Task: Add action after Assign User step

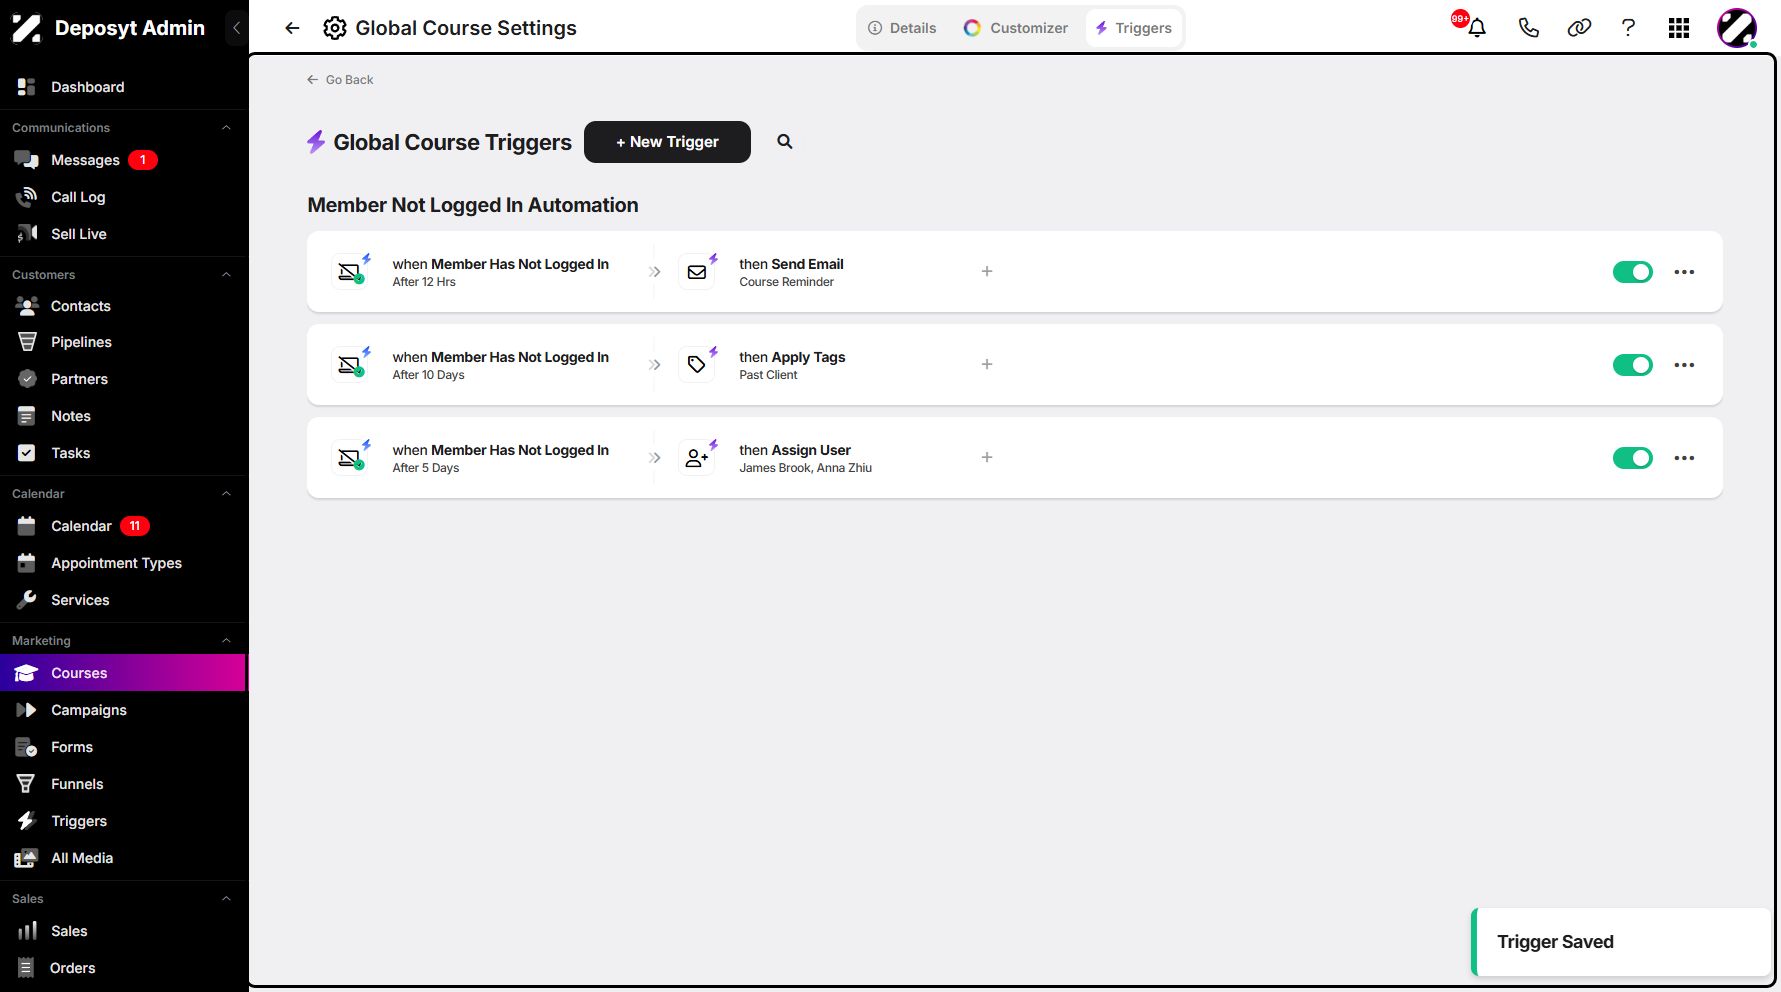Action: click(987, 457)
